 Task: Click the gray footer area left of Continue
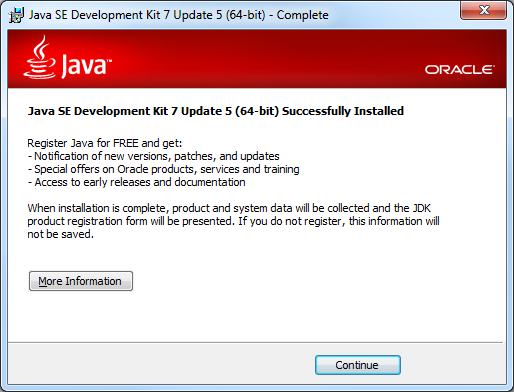point(160,363)
